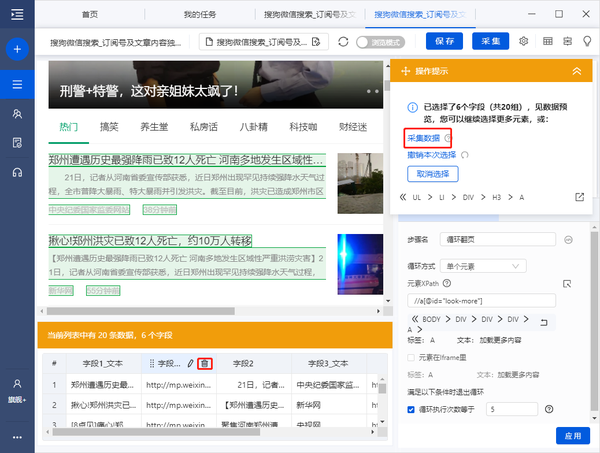600x453 pixels.
Task: Click the move handle icon of 操作提示 panel
Action: point(405,71)
